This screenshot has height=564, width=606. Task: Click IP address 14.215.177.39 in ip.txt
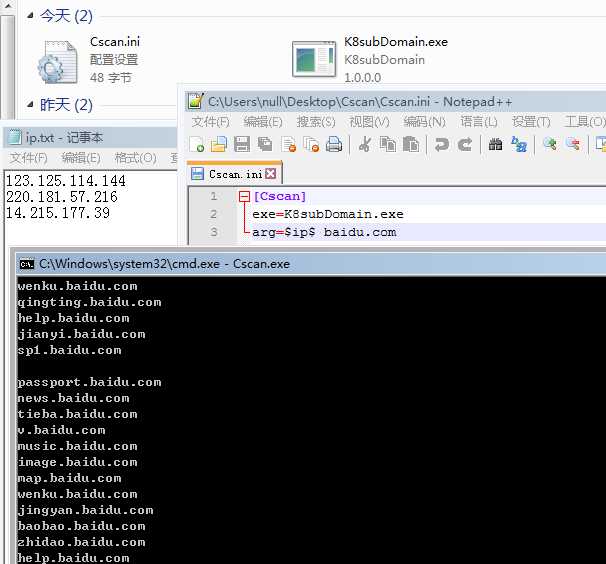coord(58,213)
